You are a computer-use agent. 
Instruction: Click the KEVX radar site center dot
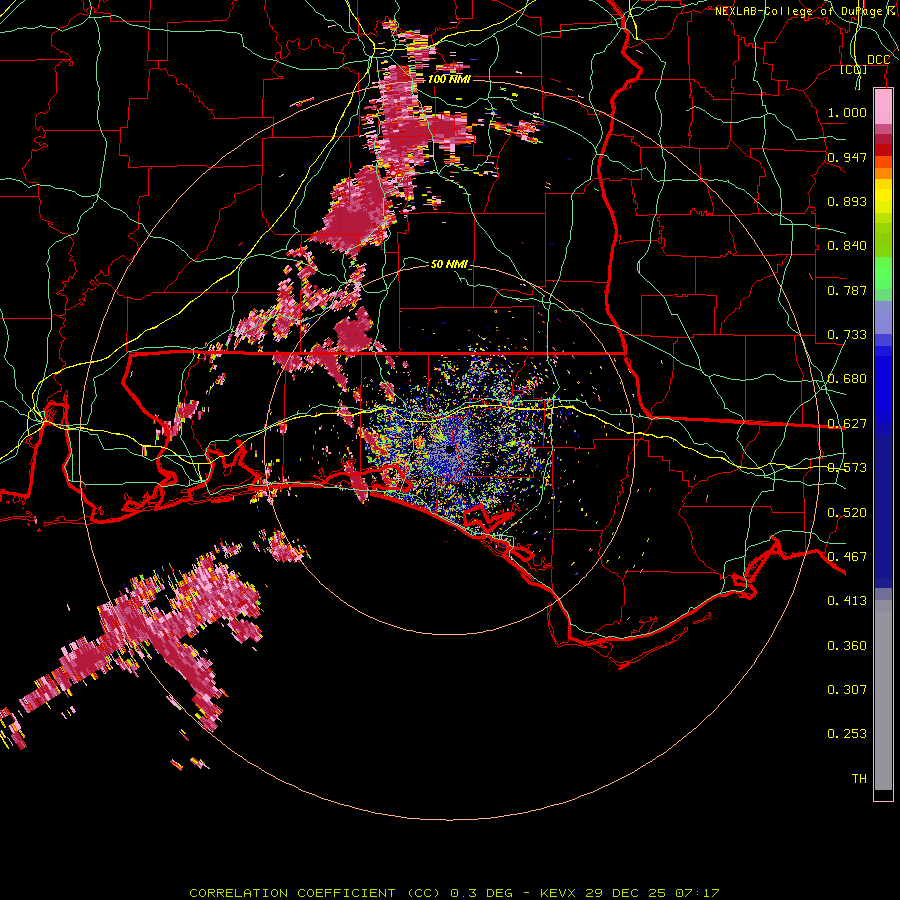(x=449, y=449)
